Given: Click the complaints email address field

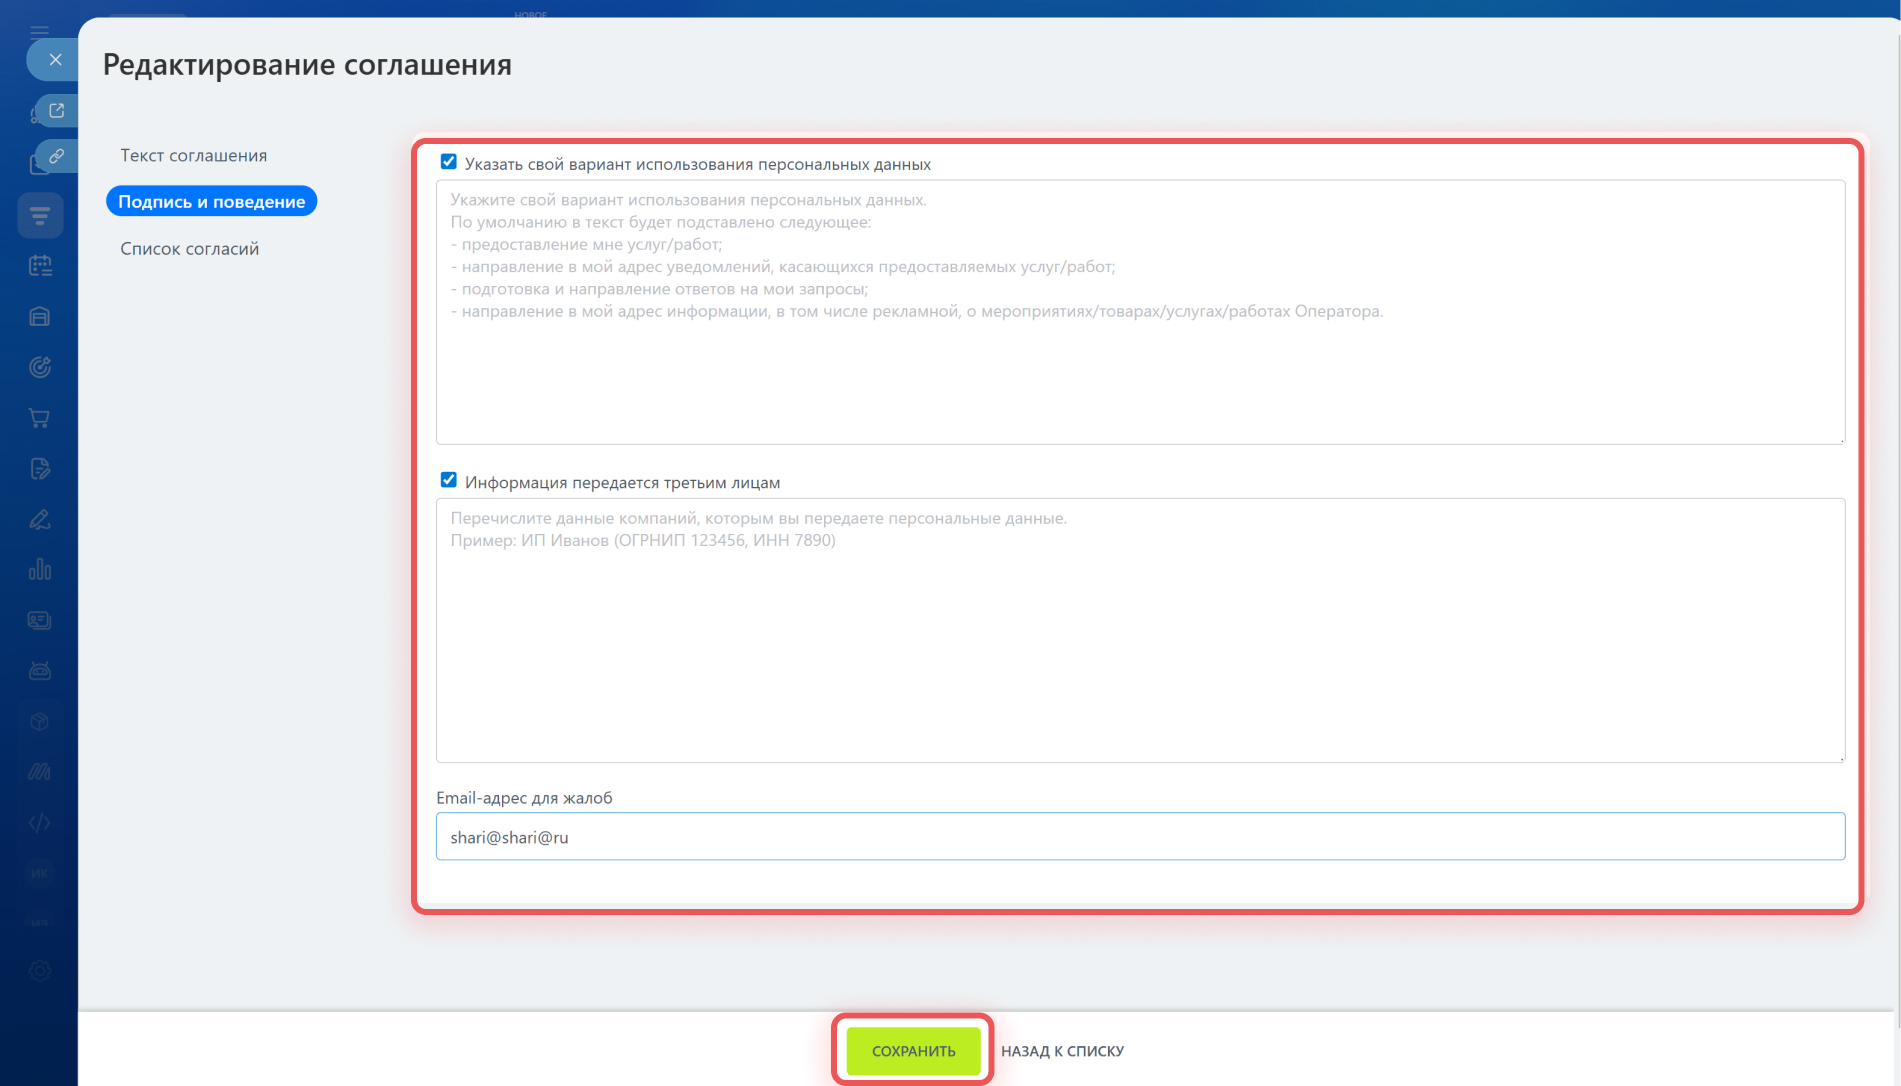Looking at the screenshot, I should [1140, 837].
